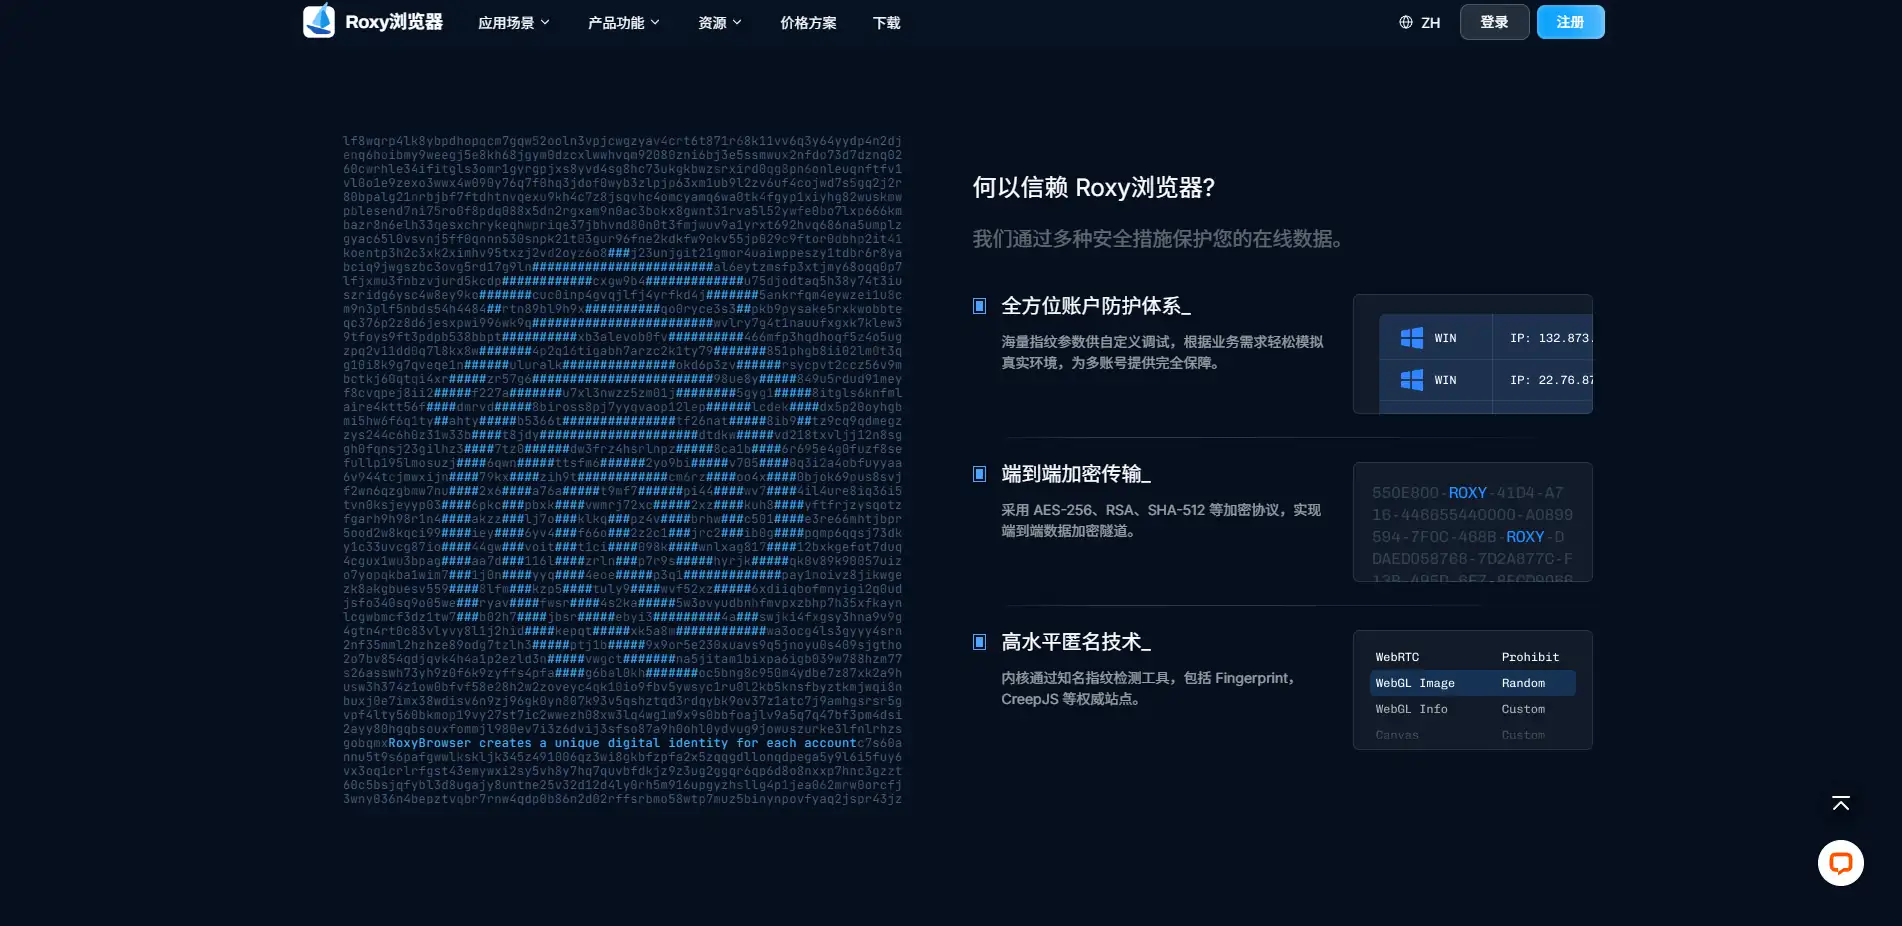Click the ASCII-art fingerprint graphic

[x=622, y=470]
